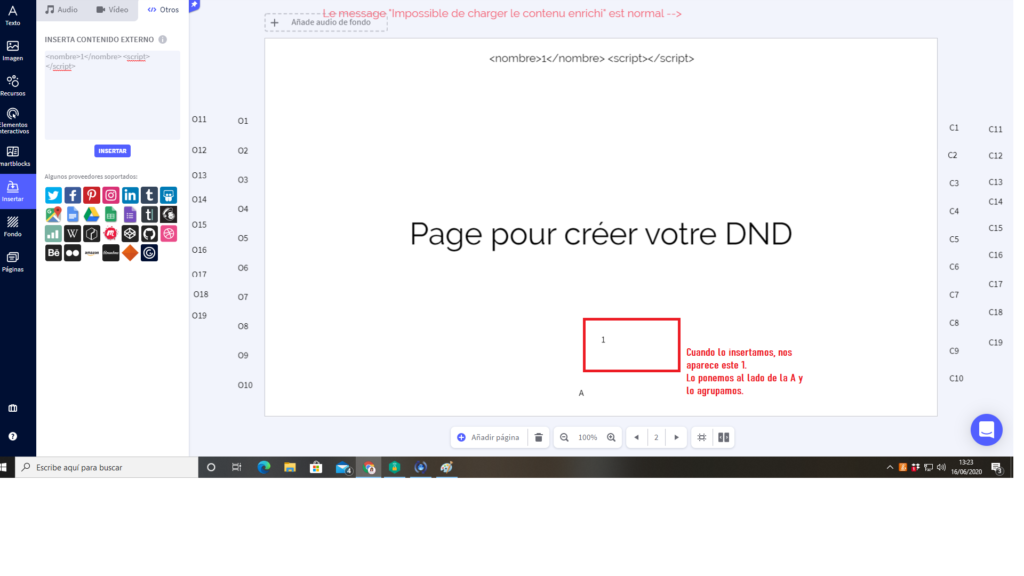
Task: Toggle the grid view button
Action: click(702, 437)
